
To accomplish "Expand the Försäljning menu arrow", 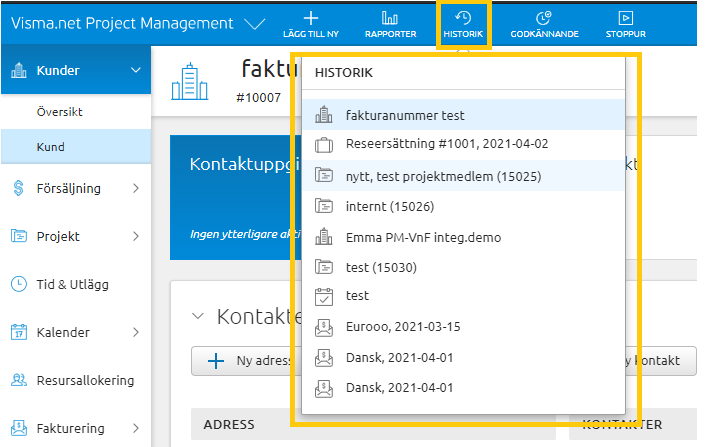I will click(x=136, y=188).
